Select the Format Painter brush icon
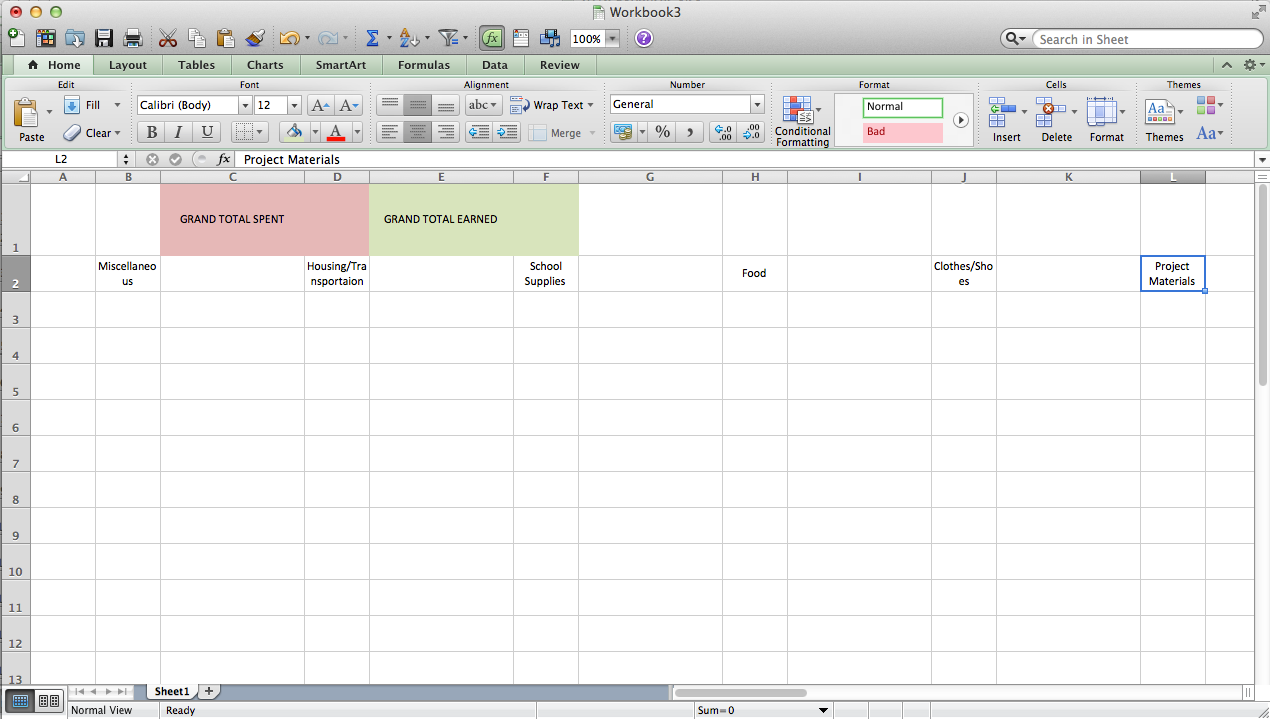 tap(253, 37)
